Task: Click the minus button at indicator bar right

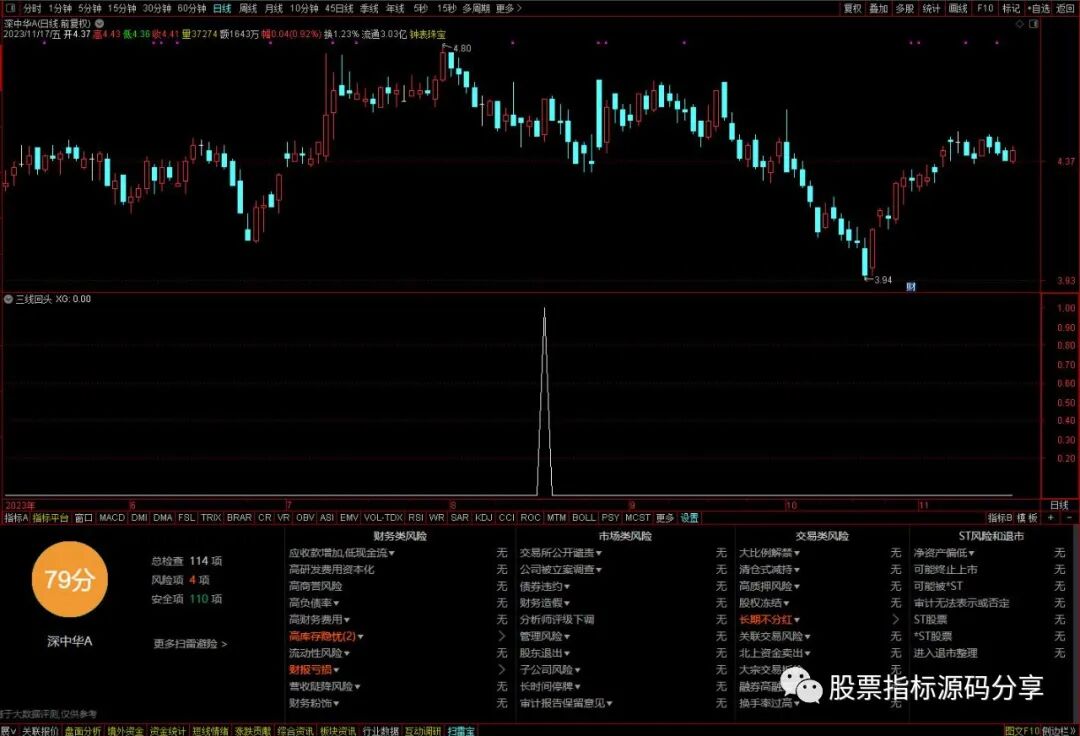Action: point(1069,518)
